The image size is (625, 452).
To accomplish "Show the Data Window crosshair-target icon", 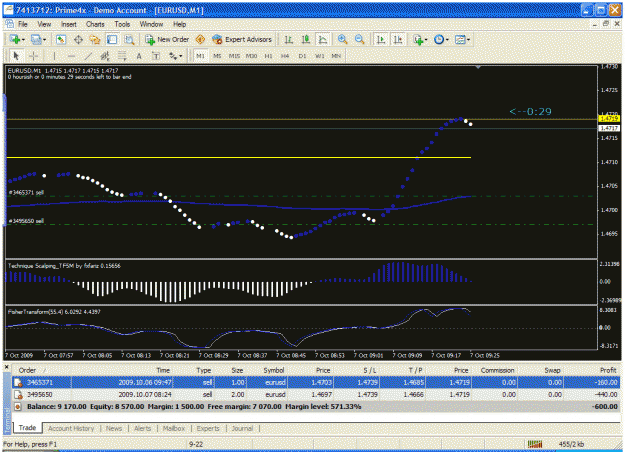I will [x=78, y=39].
